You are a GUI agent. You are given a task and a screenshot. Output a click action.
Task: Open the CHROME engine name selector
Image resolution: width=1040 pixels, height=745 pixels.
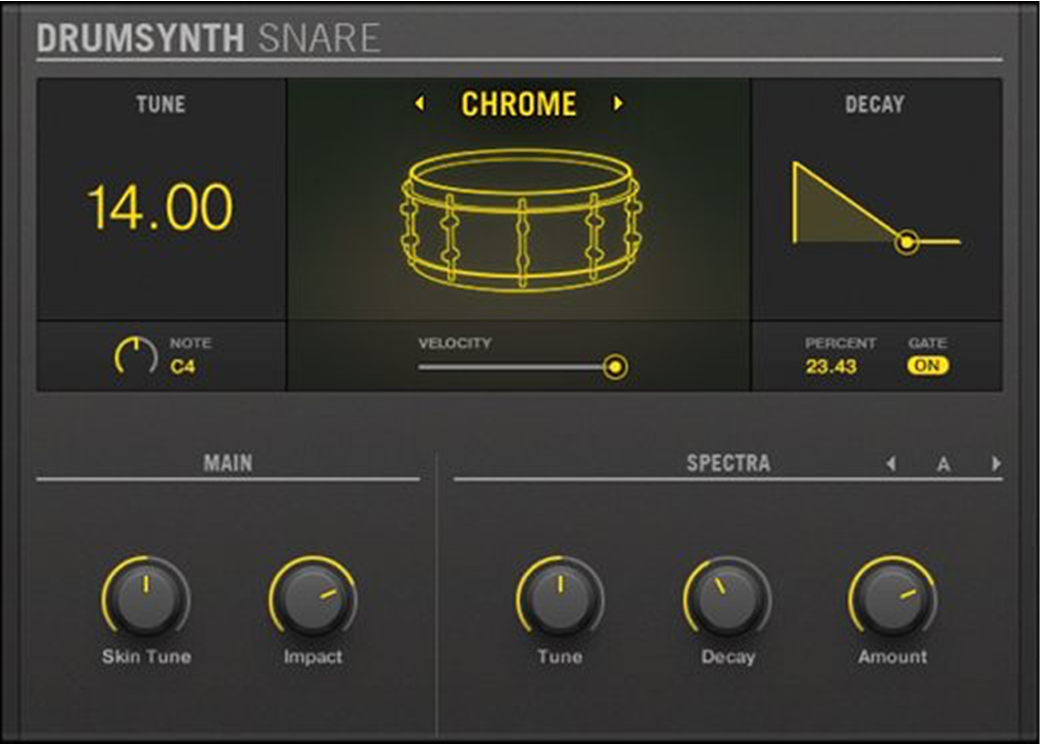tap(519, 104)
